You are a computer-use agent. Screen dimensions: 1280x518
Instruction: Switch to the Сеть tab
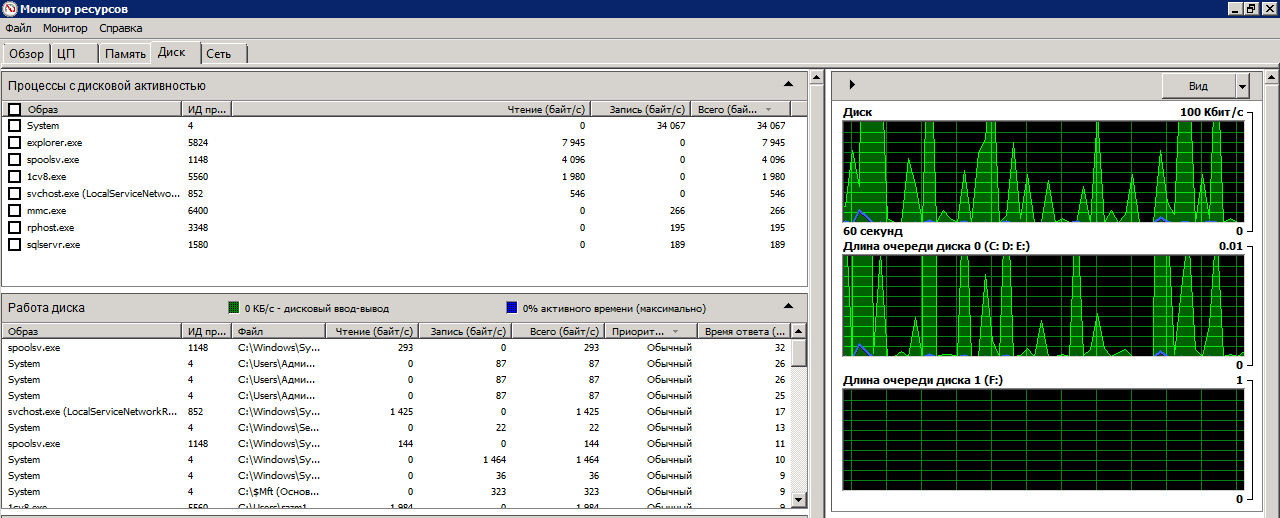219,54
